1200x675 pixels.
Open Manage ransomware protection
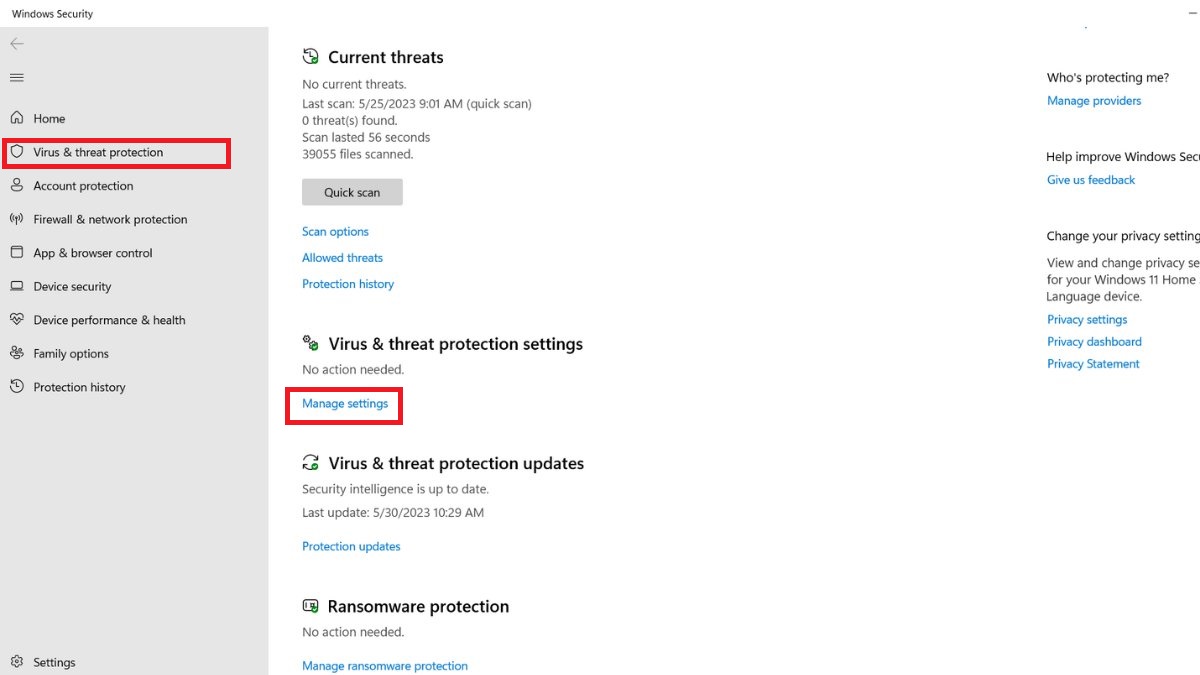tap(385, 665)
